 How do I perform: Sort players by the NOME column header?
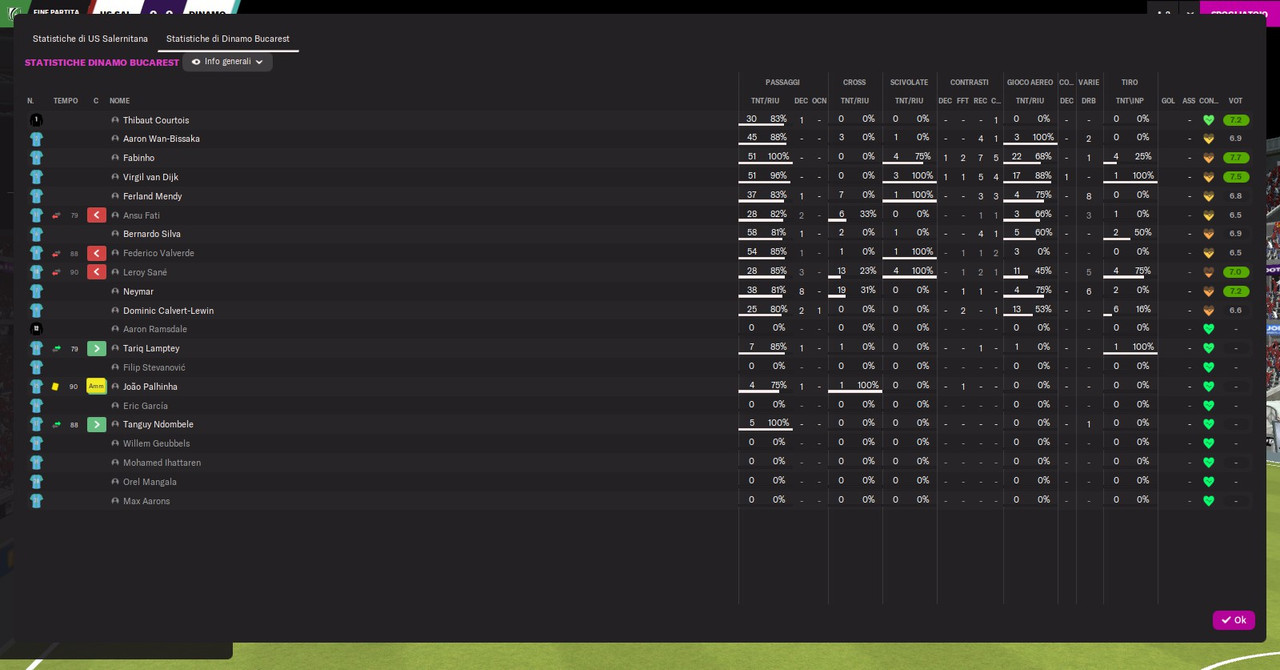(119, 101)
